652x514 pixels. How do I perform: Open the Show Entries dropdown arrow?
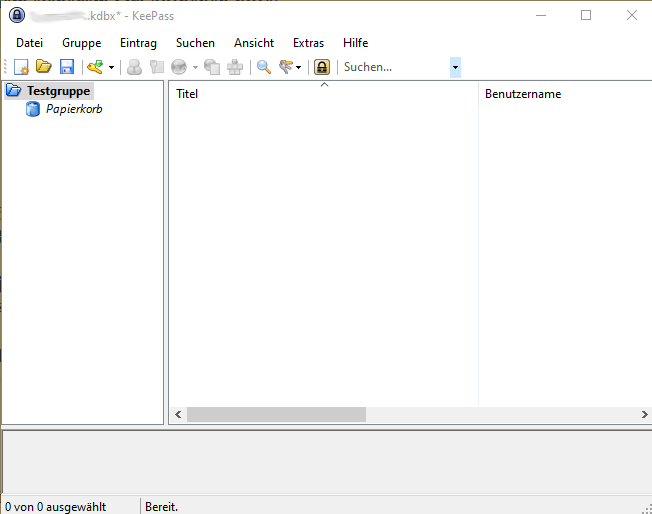(299, 68)
